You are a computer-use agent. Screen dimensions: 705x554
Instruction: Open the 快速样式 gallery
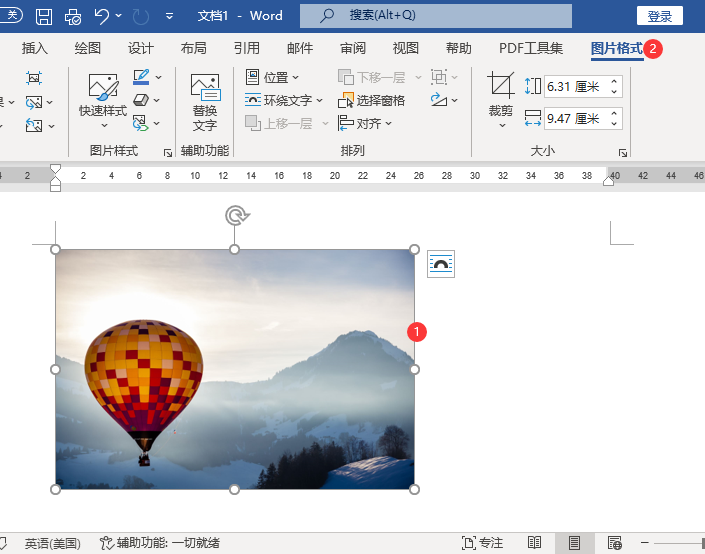pos(103,101)
